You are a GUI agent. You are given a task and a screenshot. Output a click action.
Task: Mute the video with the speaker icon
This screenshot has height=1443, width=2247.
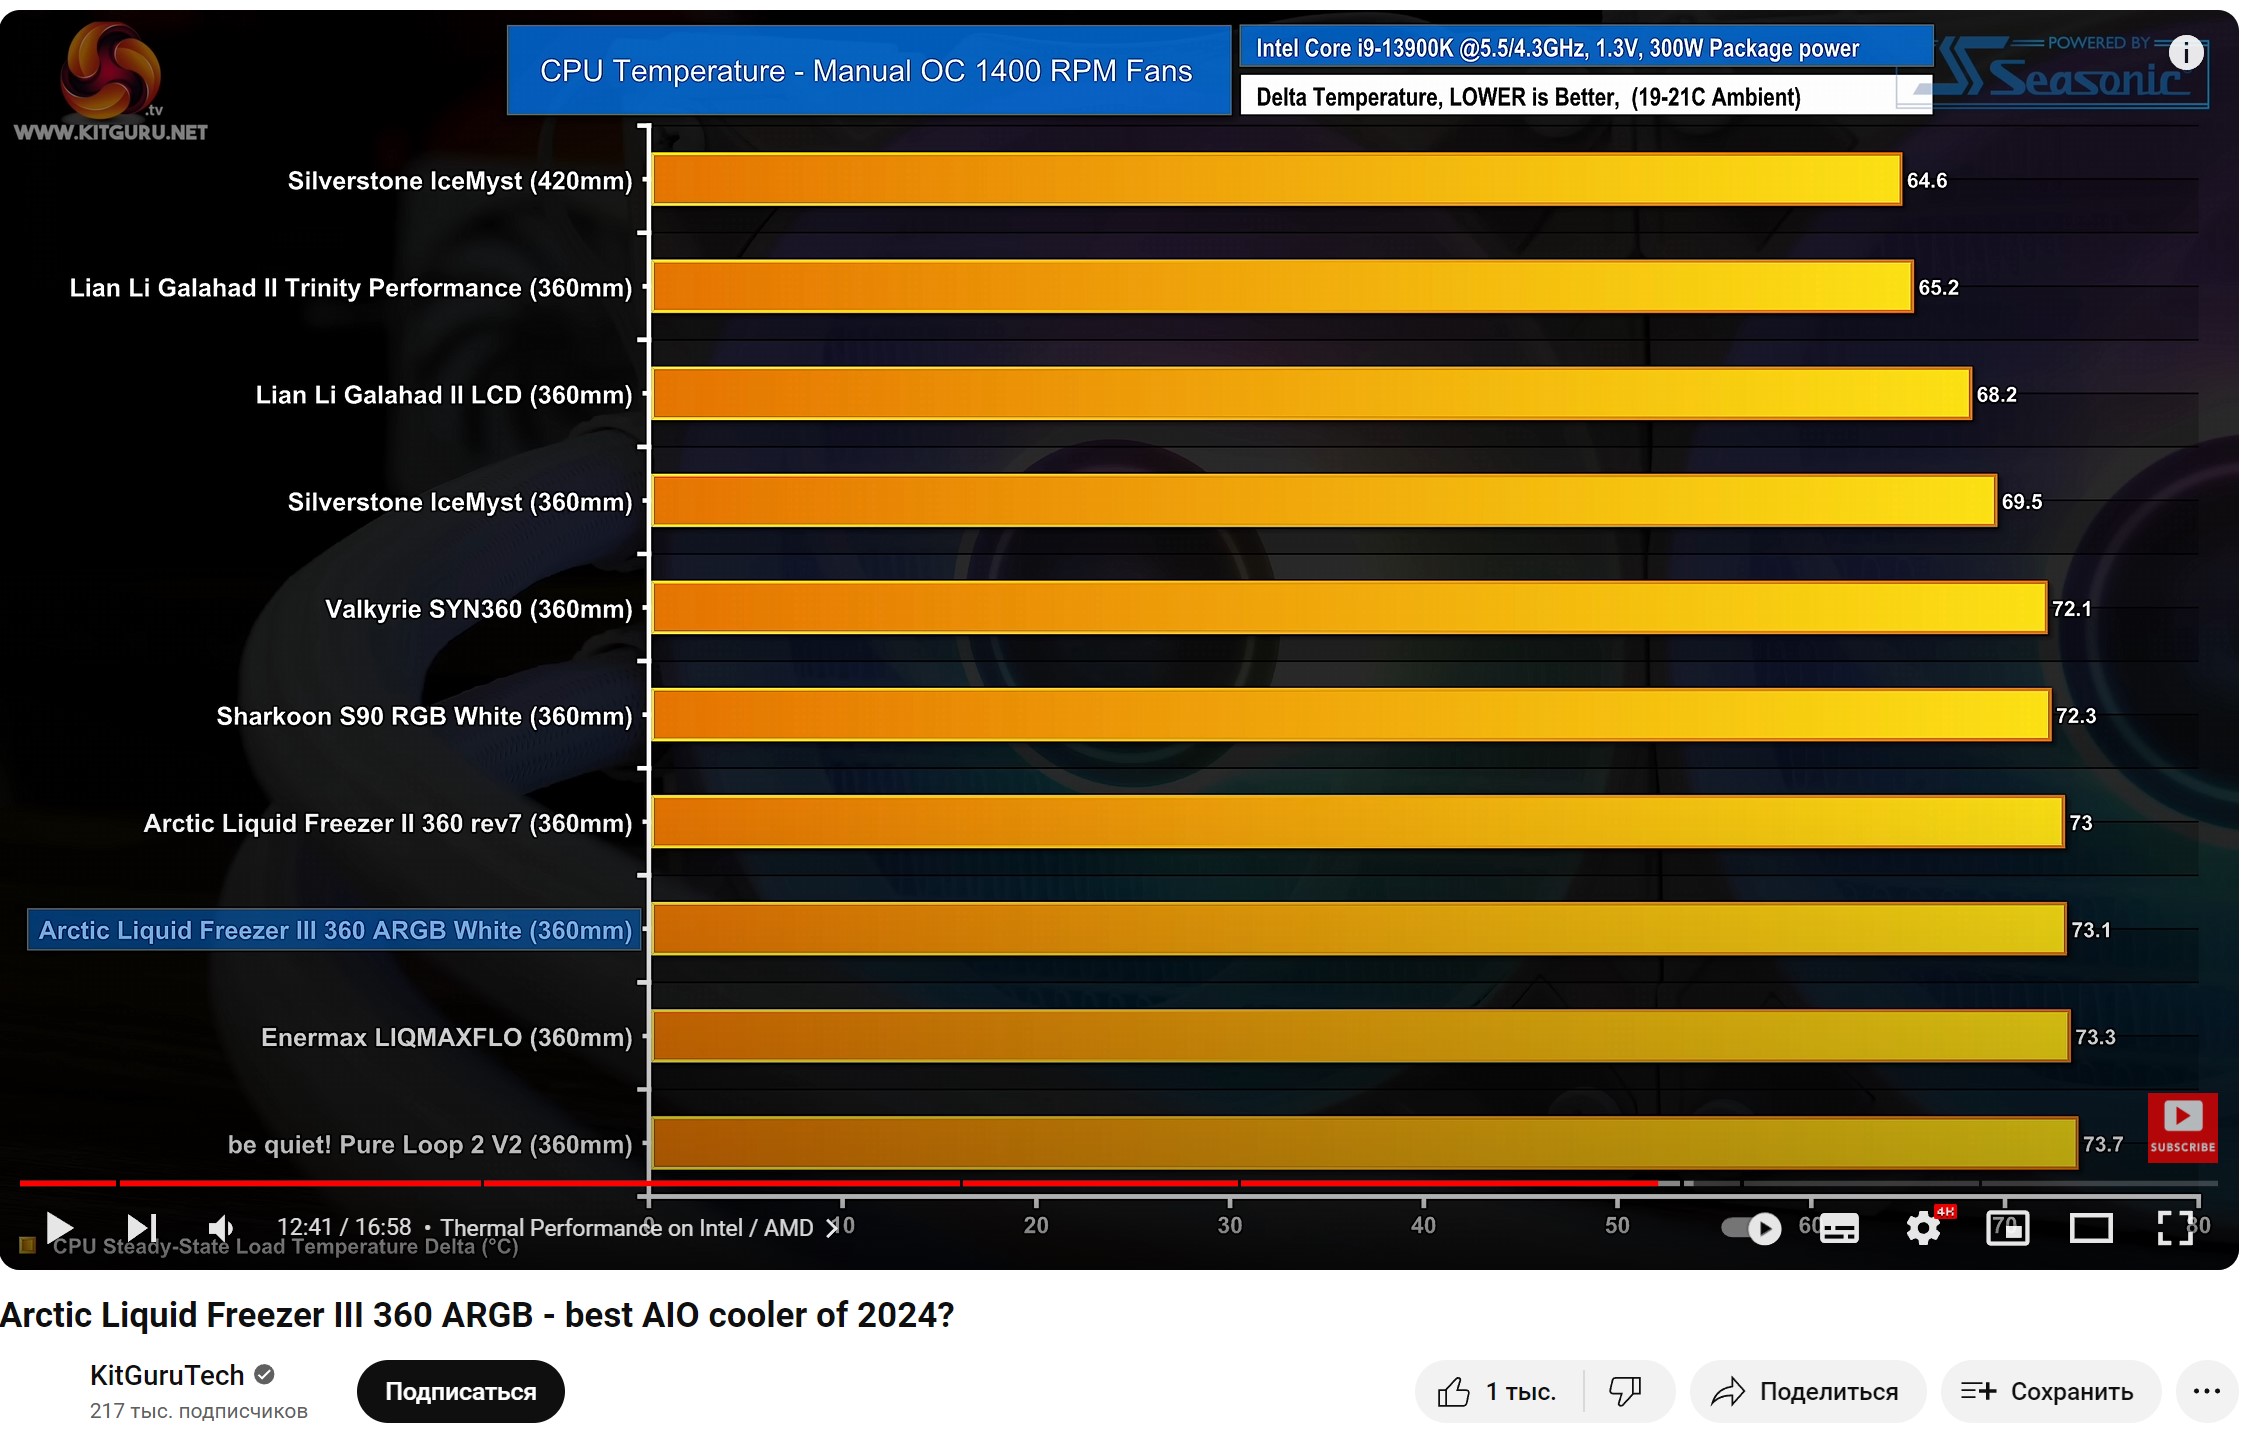pos(220,1227)
